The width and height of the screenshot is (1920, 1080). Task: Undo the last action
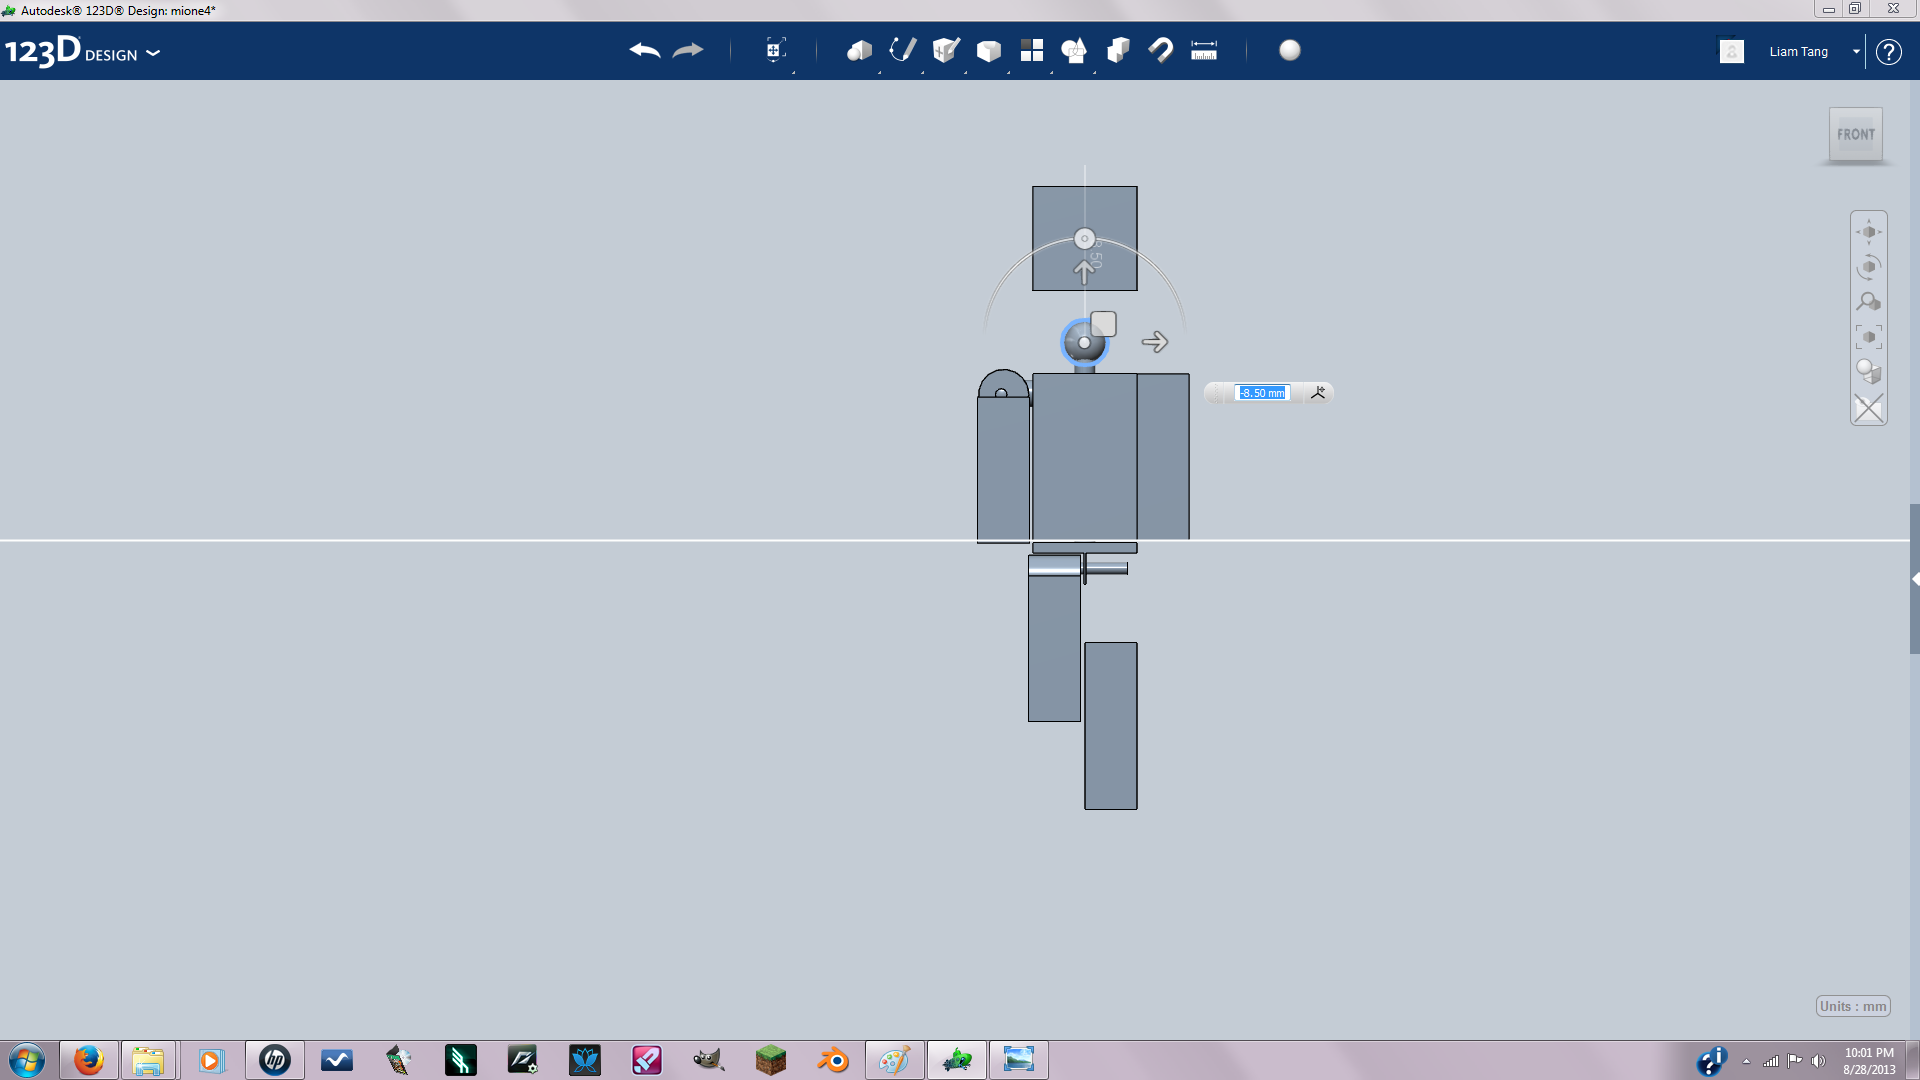point(645,50)
